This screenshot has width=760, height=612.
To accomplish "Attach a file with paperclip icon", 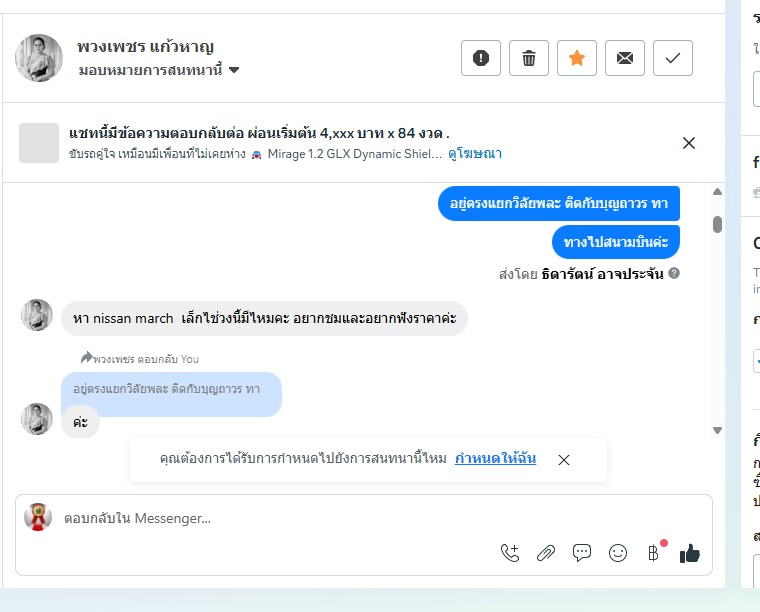I will pos(546,553).
